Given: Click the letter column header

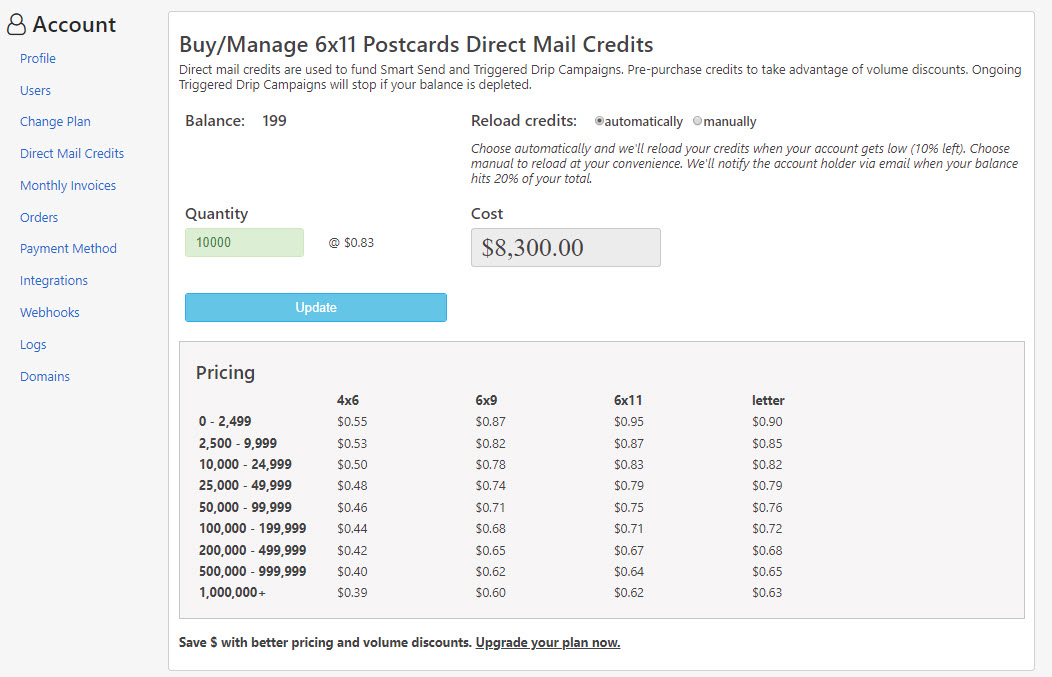Looking at the screenshot, I should click(768, 401).
